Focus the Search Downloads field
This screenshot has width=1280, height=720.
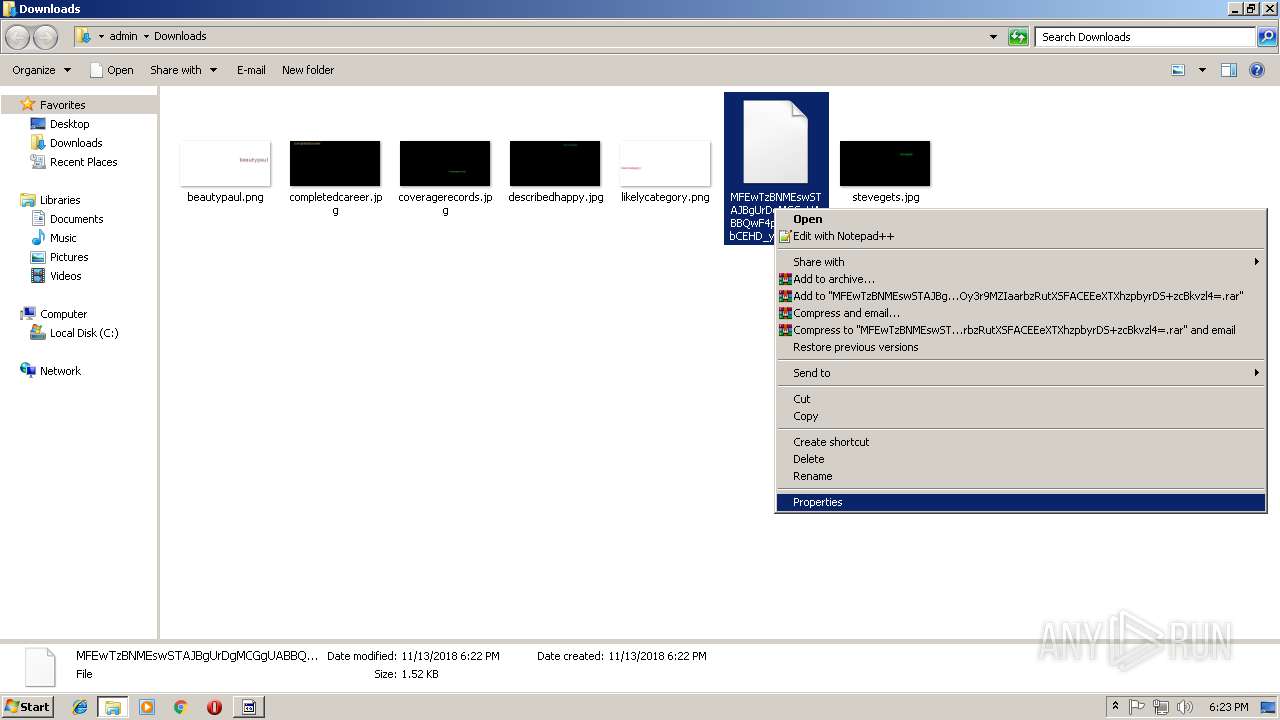(x=1145, y=37)
